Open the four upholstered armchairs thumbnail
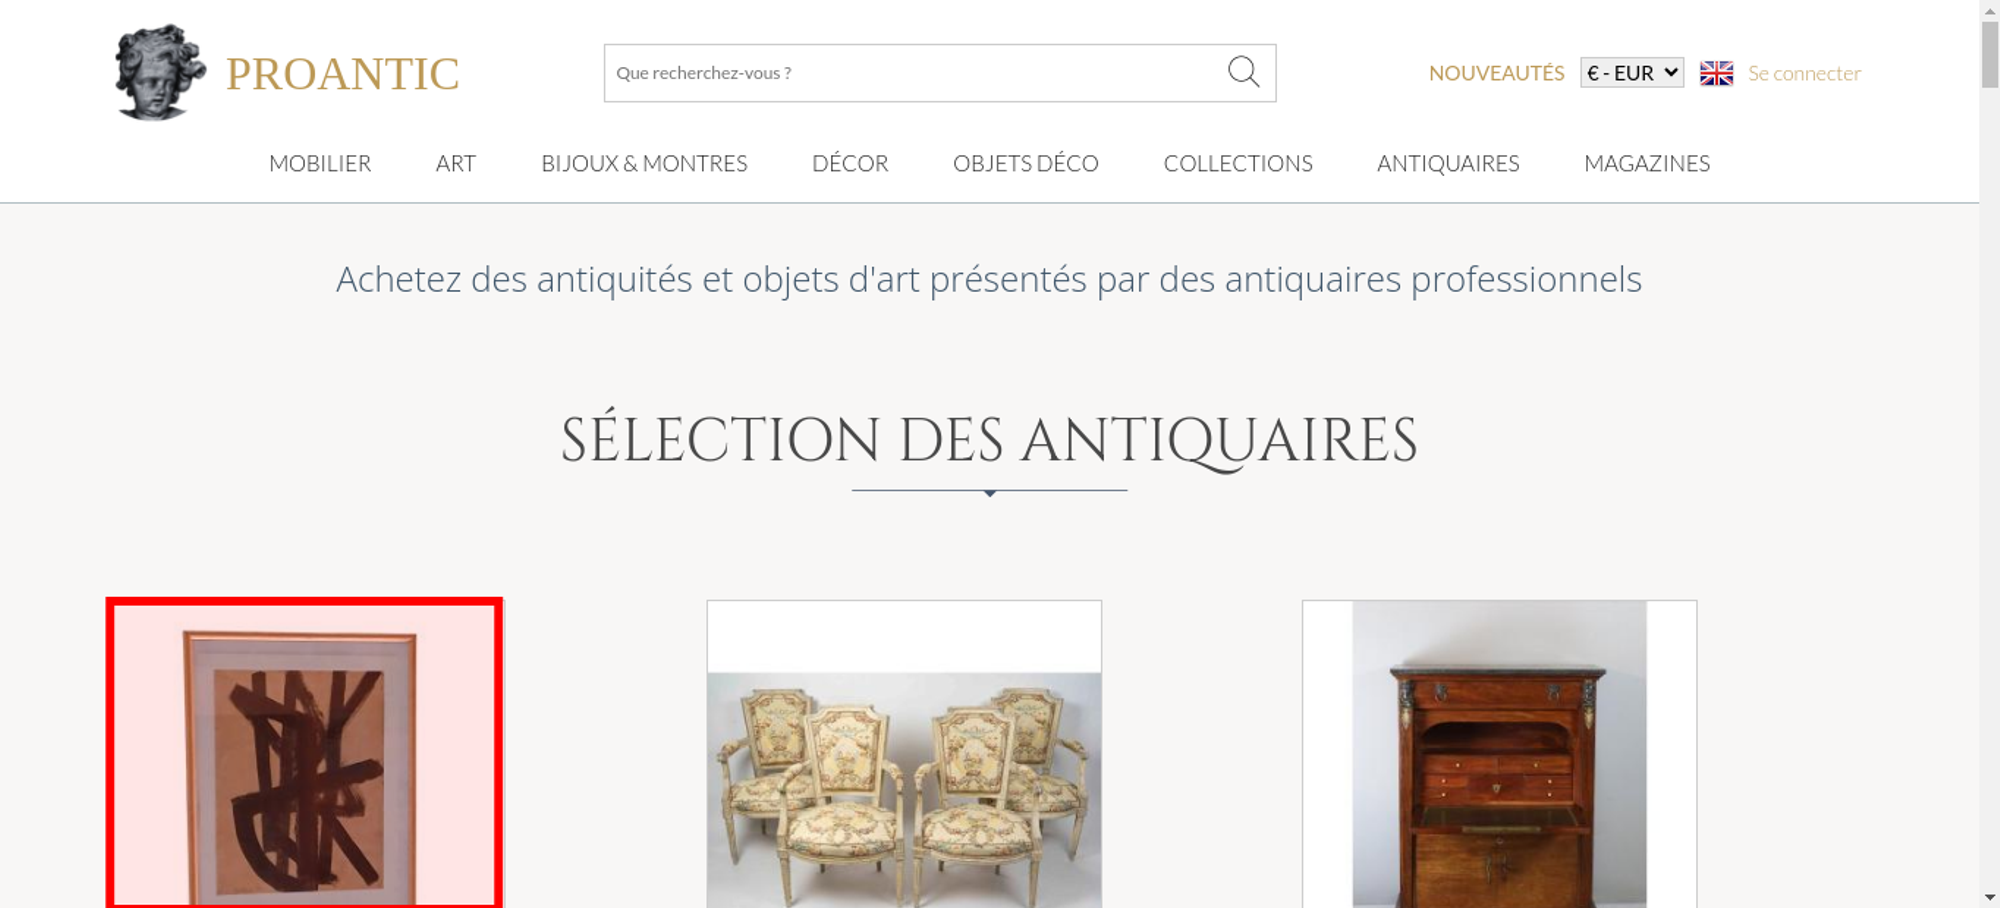This screenshot has width=2000, height=908. tap(904, 754)
